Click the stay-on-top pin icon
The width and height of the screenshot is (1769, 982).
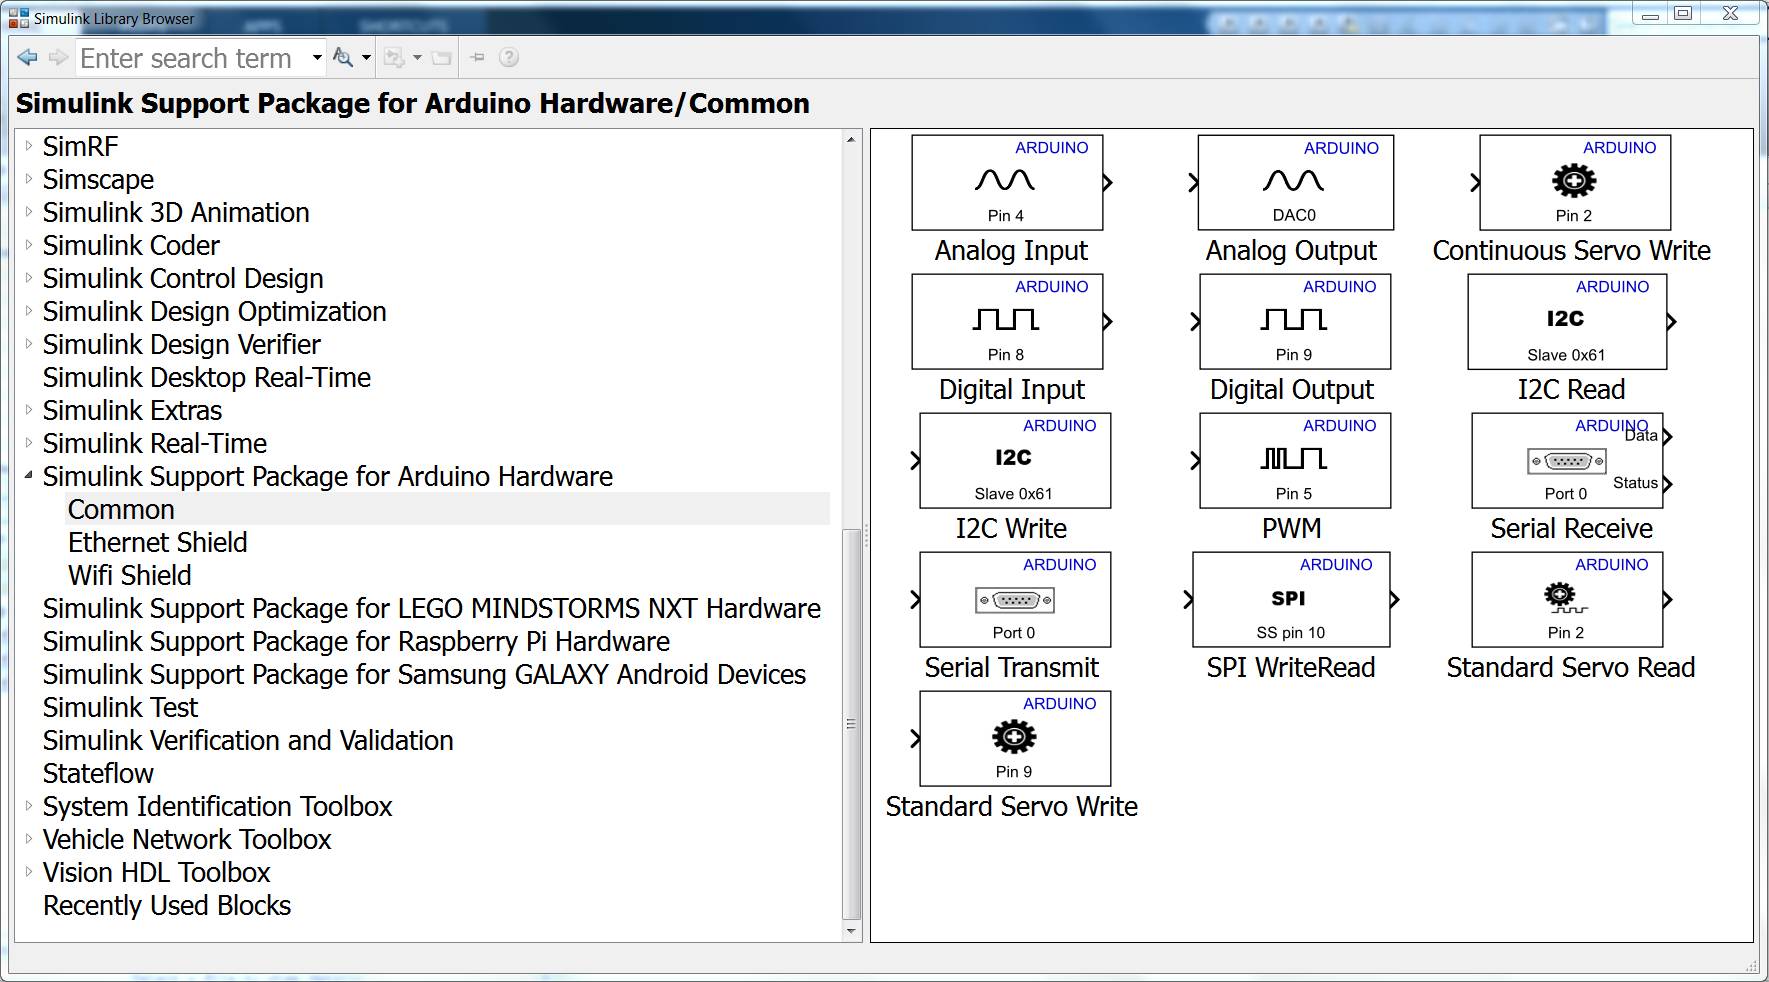[477, 58]
